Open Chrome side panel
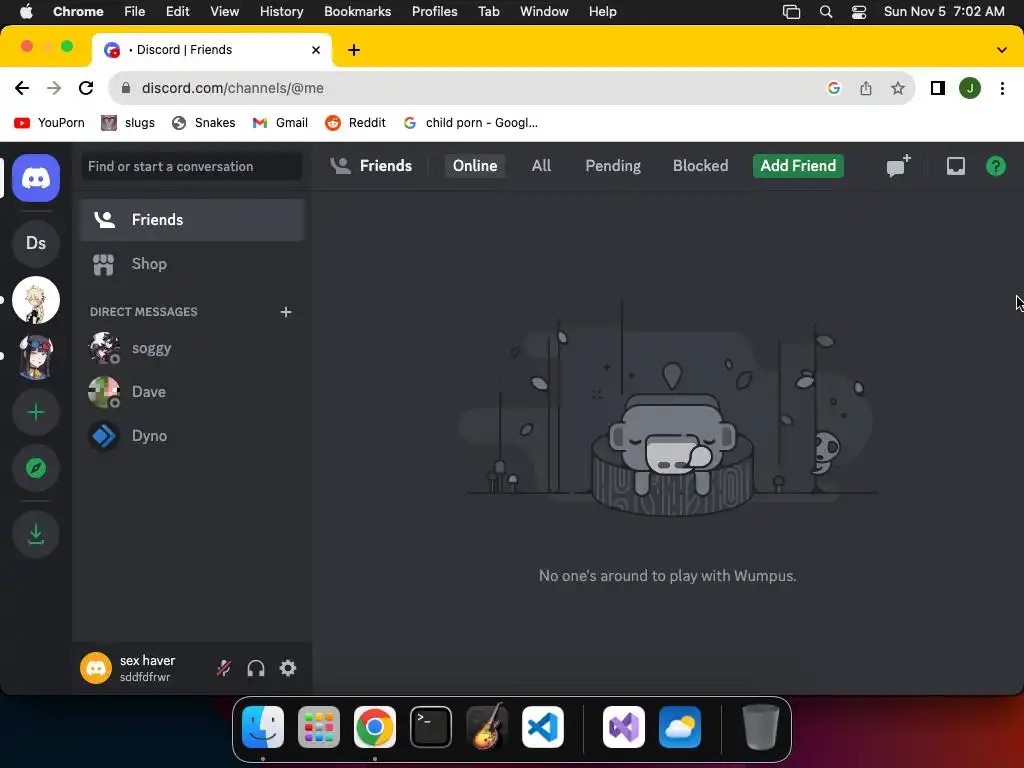The width and height of the screenshot is (1024, 768). [x=937, y=88]
